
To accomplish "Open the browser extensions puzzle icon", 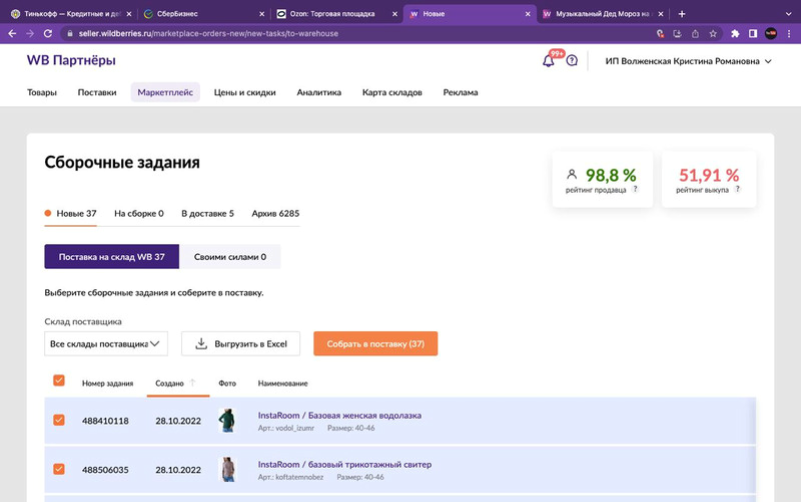I will tap(735, 34).
